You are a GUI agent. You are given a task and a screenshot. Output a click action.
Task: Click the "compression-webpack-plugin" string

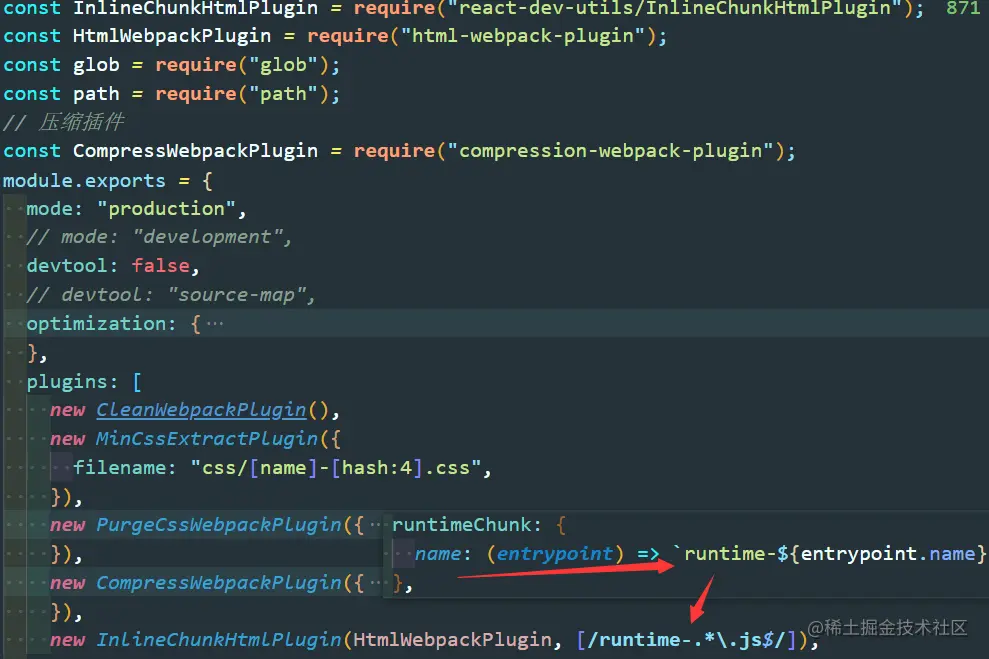610,151
